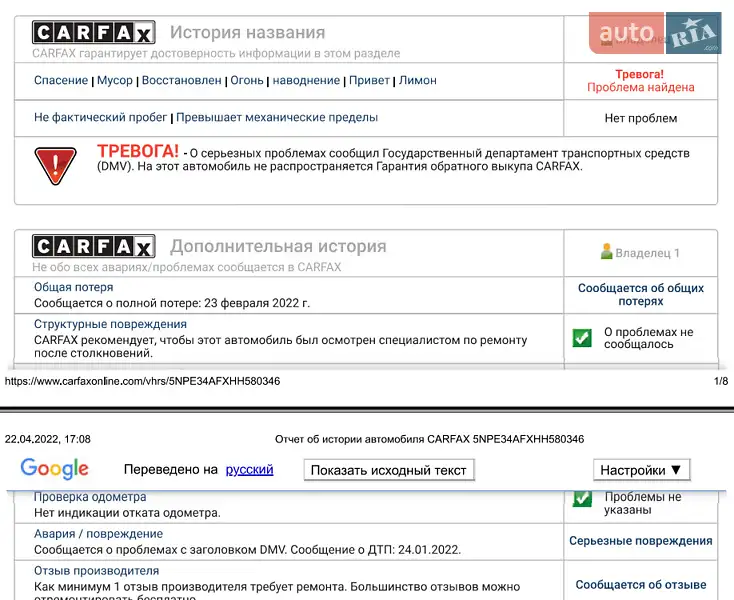
Task: Click the Google logo in translate bar
Action: click(x=54, y=469)
